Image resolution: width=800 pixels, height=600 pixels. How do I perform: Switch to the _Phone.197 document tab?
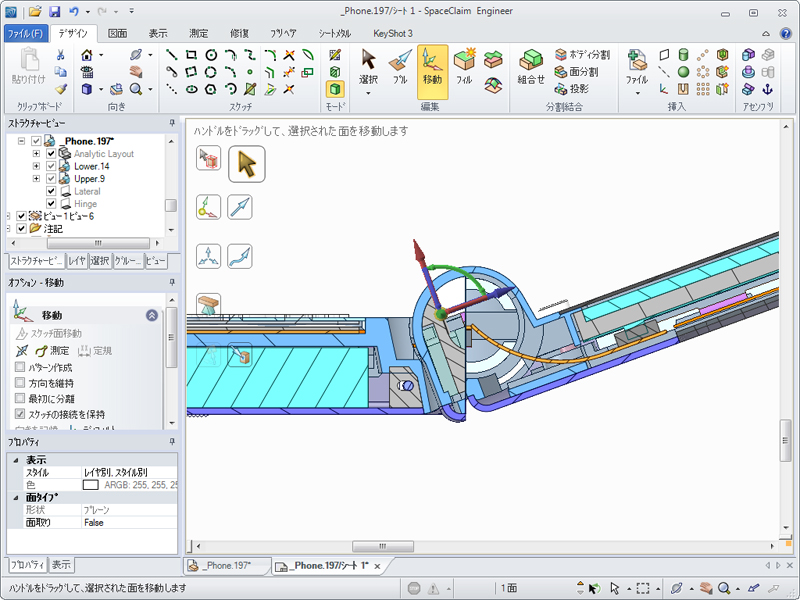pos(227,566)
